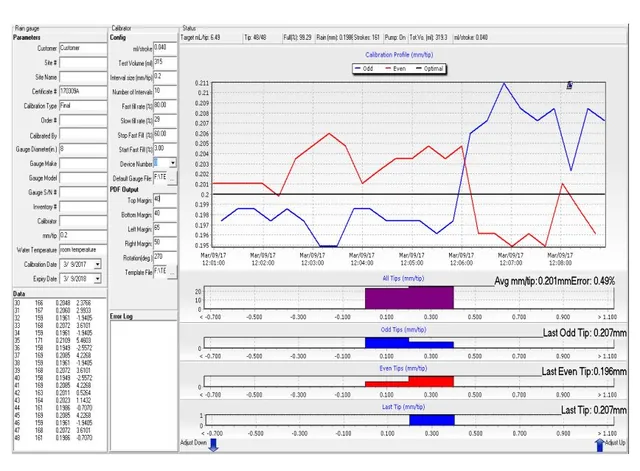This screenshot has height=471, width=640.
Task: Click the Gauge S/N # input field
Action: (83, 192)
